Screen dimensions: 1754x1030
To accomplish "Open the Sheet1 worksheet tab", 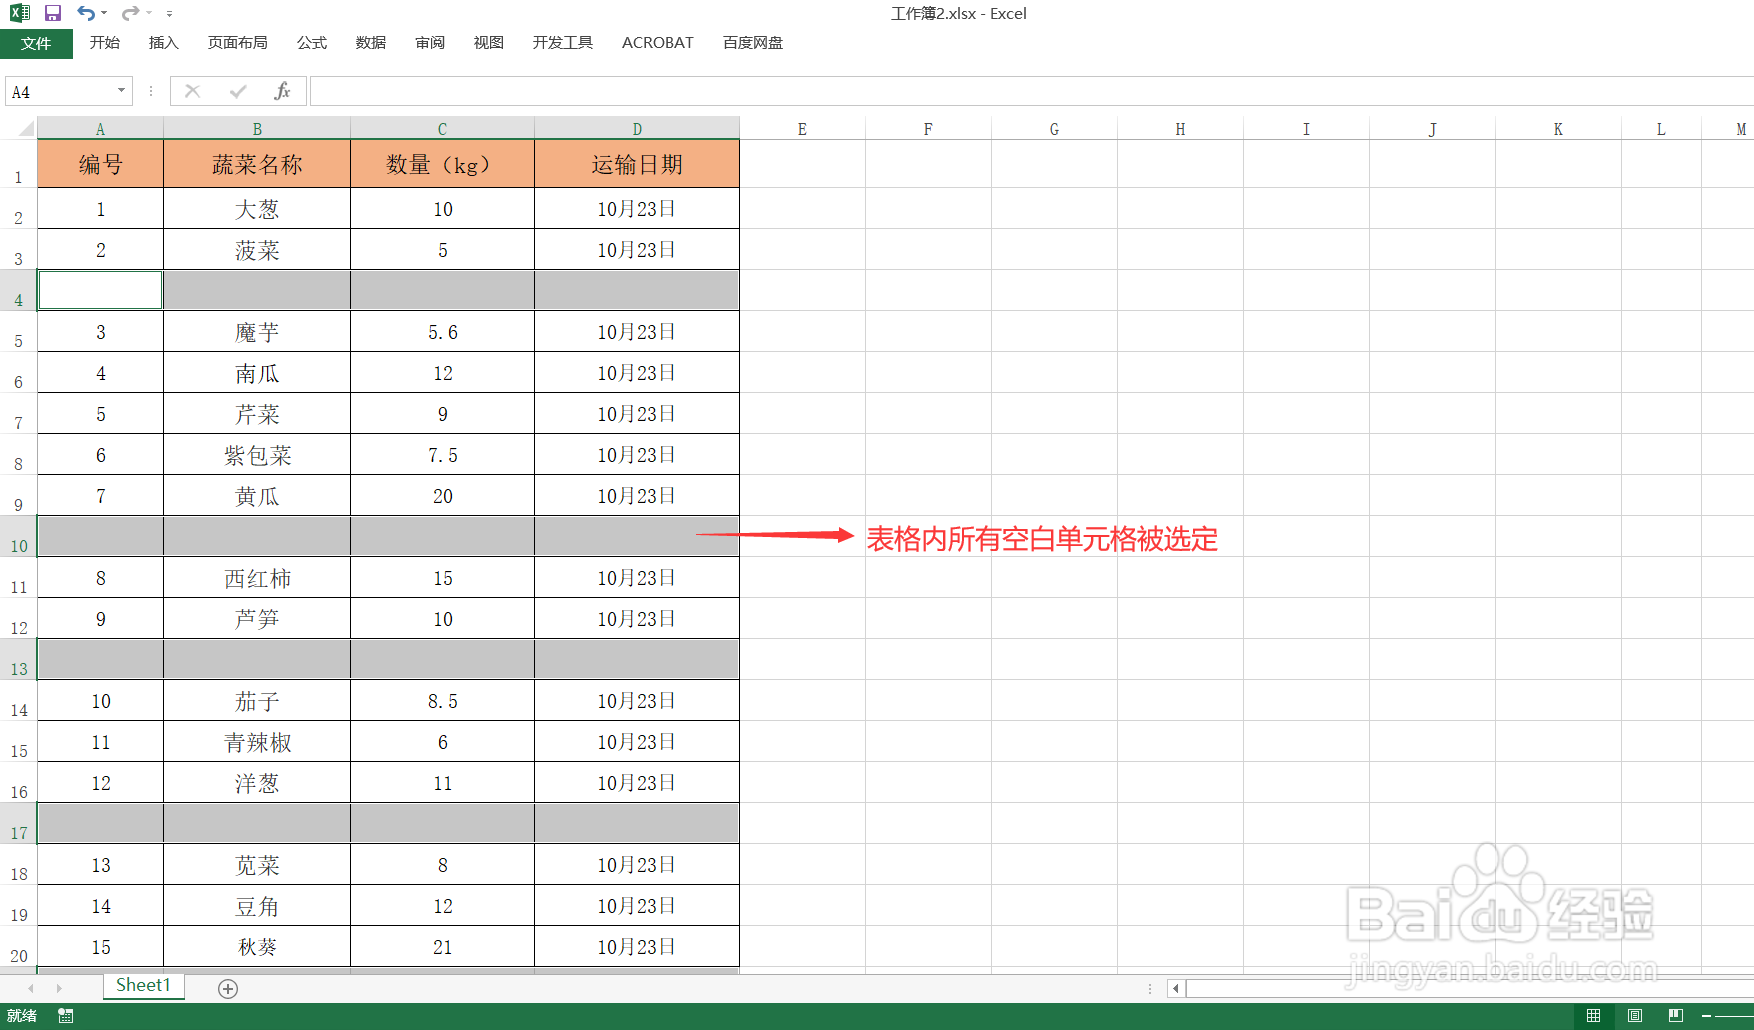I will click(143, 986).
